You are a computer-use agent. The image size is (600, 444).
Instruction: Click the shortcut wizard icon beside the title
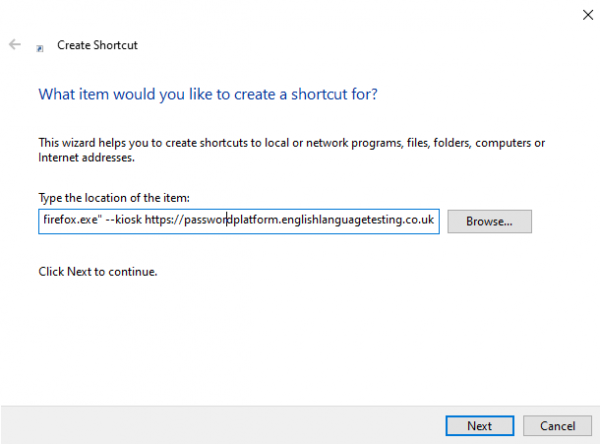(x=40, y=48)
